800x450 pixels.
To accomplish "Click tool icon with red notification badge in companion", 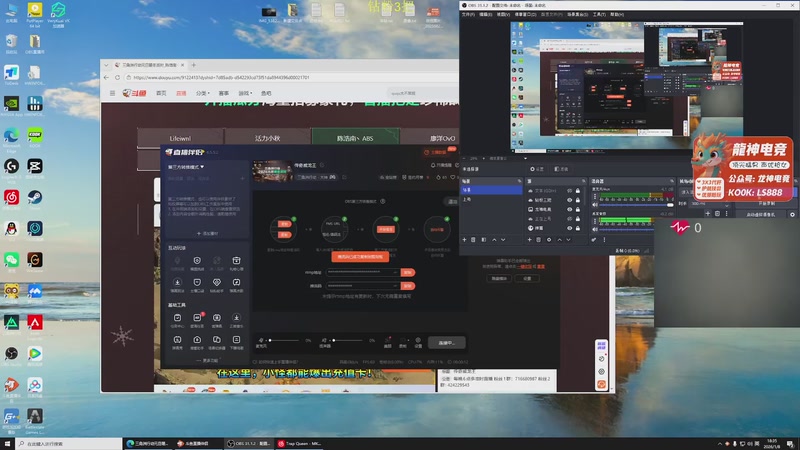I will (x=197, y=318).
